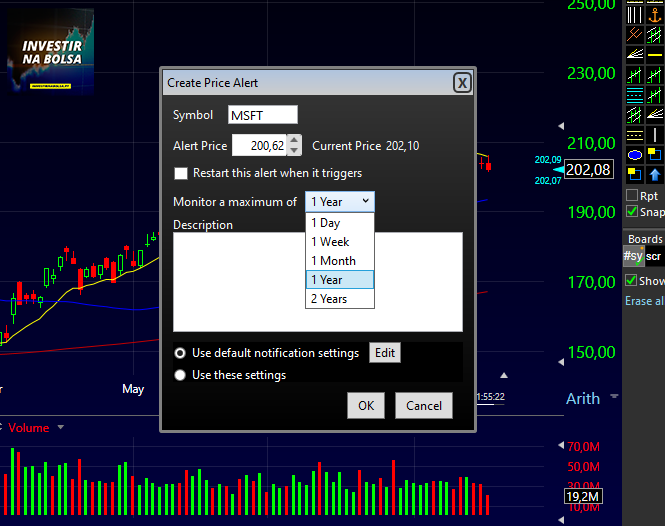Select squares icon beside the blue up arrow
The height and width of the screenshot is (526, 665).
coord(634,174)
